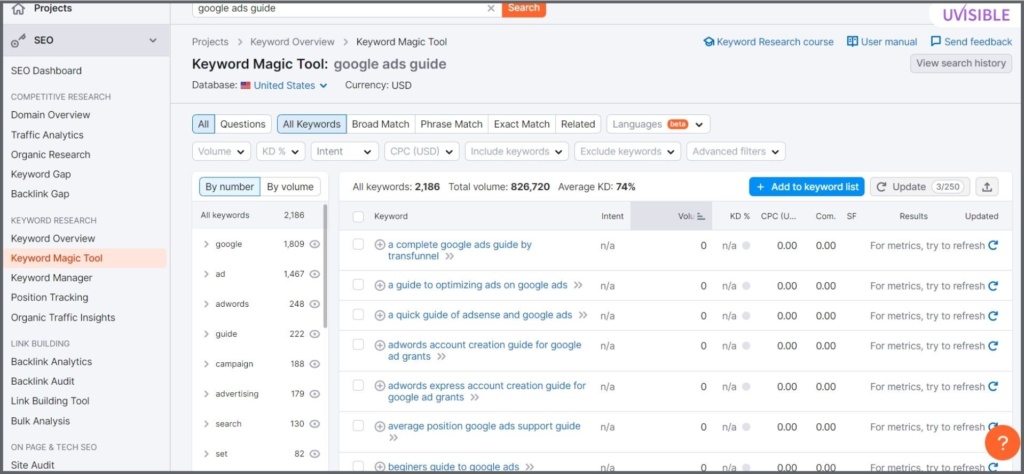Click into the 'google ads guide' search field
The image size is (1024, 474).
[340, 8]
